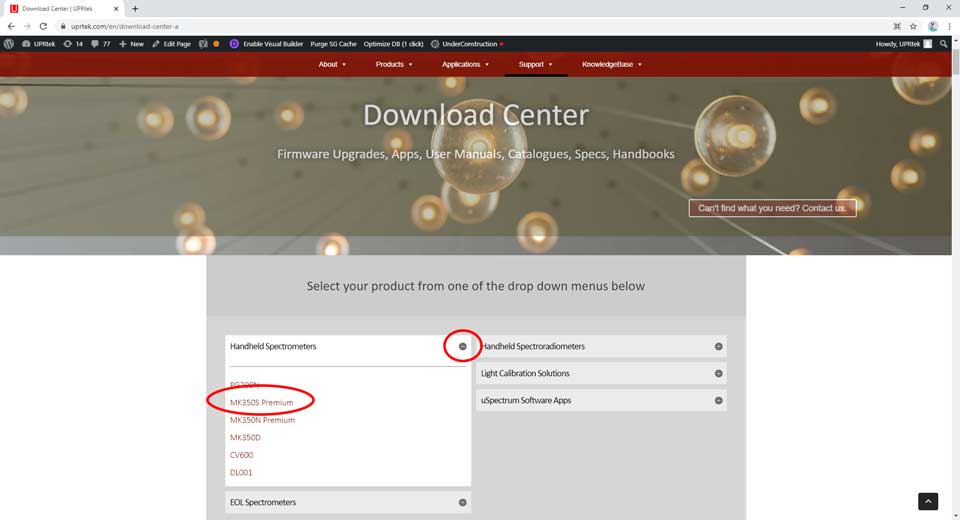Open the MK350S Premium link
960x520 pixels.
click(x=261, y=402)
